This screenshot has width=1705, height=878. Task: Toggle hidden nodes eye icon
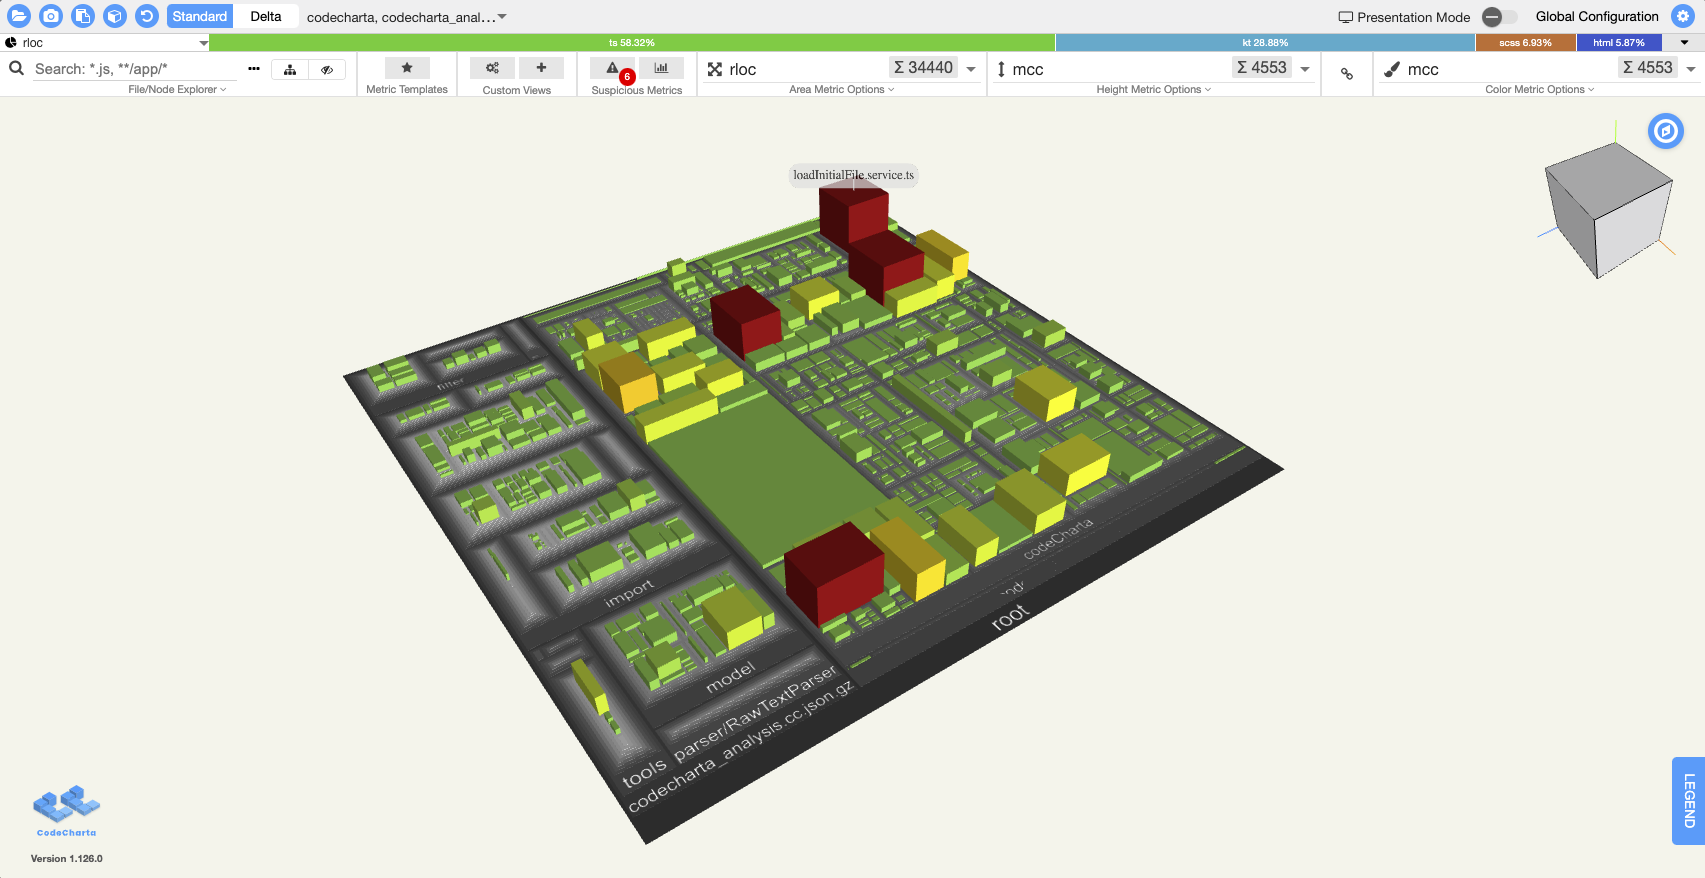[x=327, y=69]
